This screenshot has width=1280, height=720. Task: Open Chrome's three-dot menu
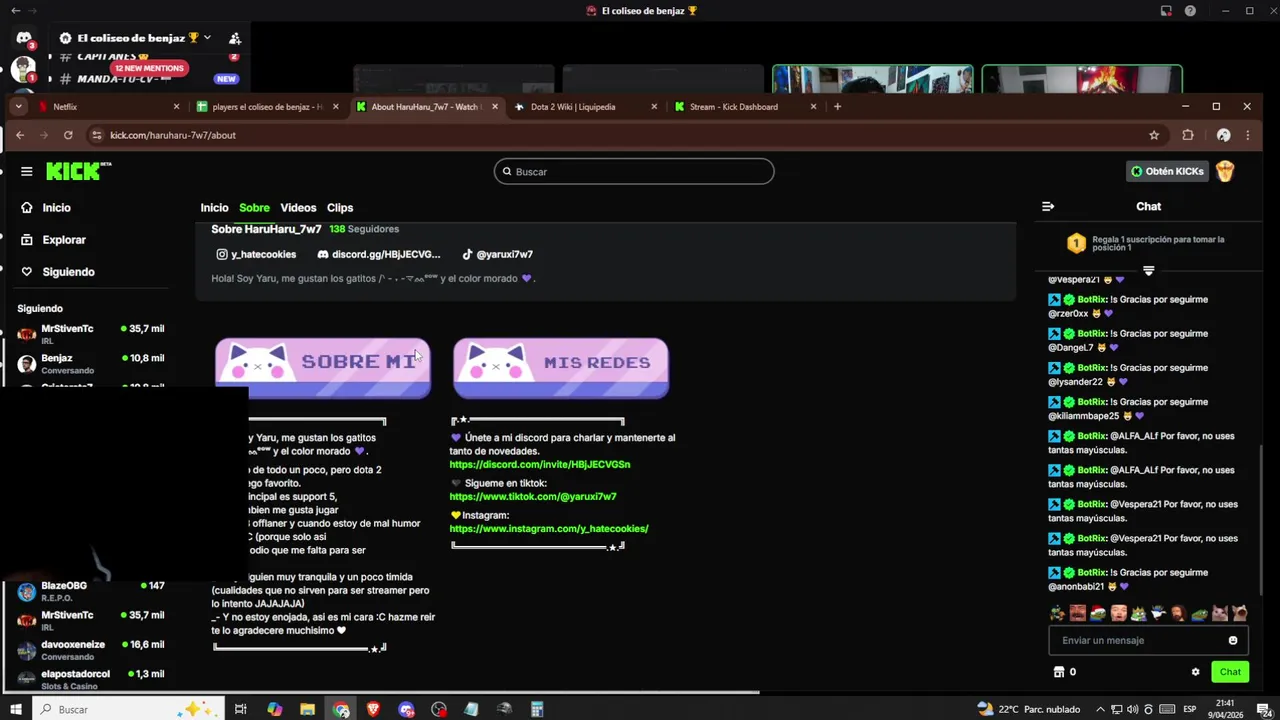pos(1248,135)
